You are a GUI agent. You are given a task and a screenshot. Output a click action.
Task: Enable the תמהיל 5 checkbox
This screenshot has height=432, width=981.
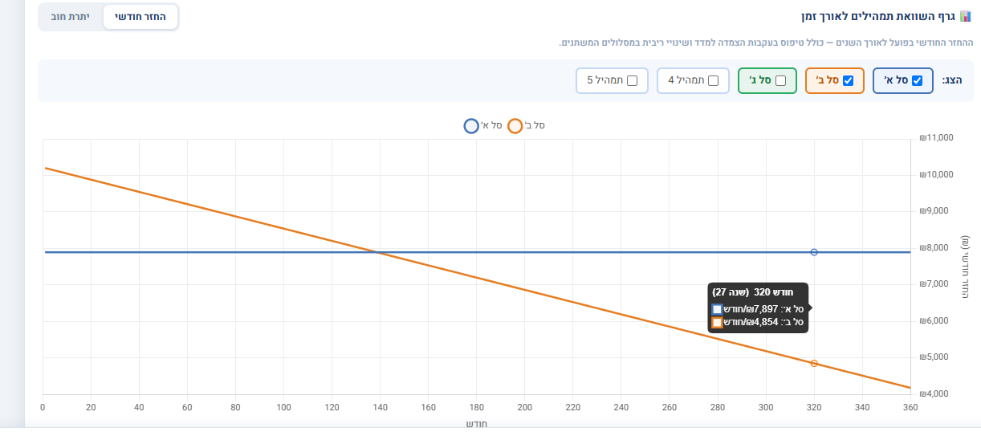632,81
